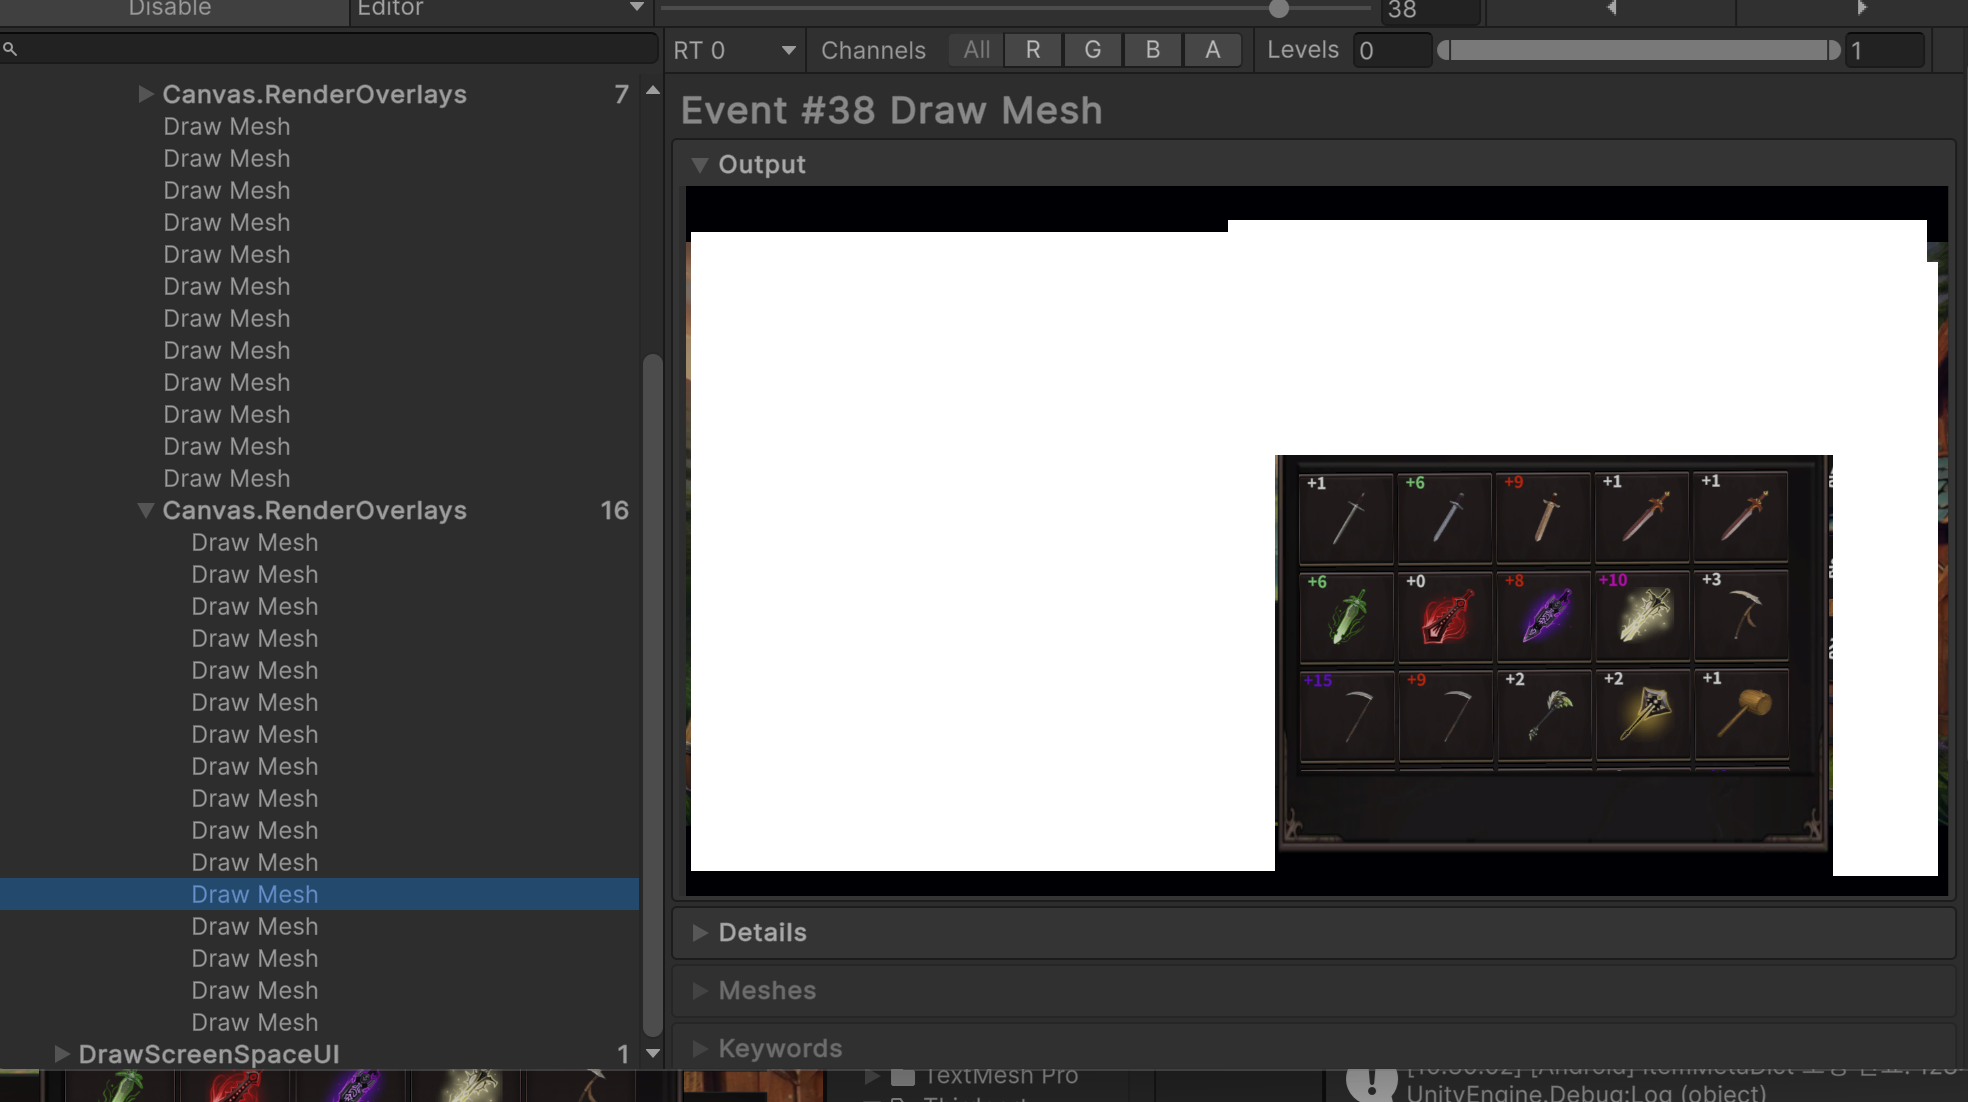
Task: Click glowing white sword item icon
Action: coord(1642,615)
